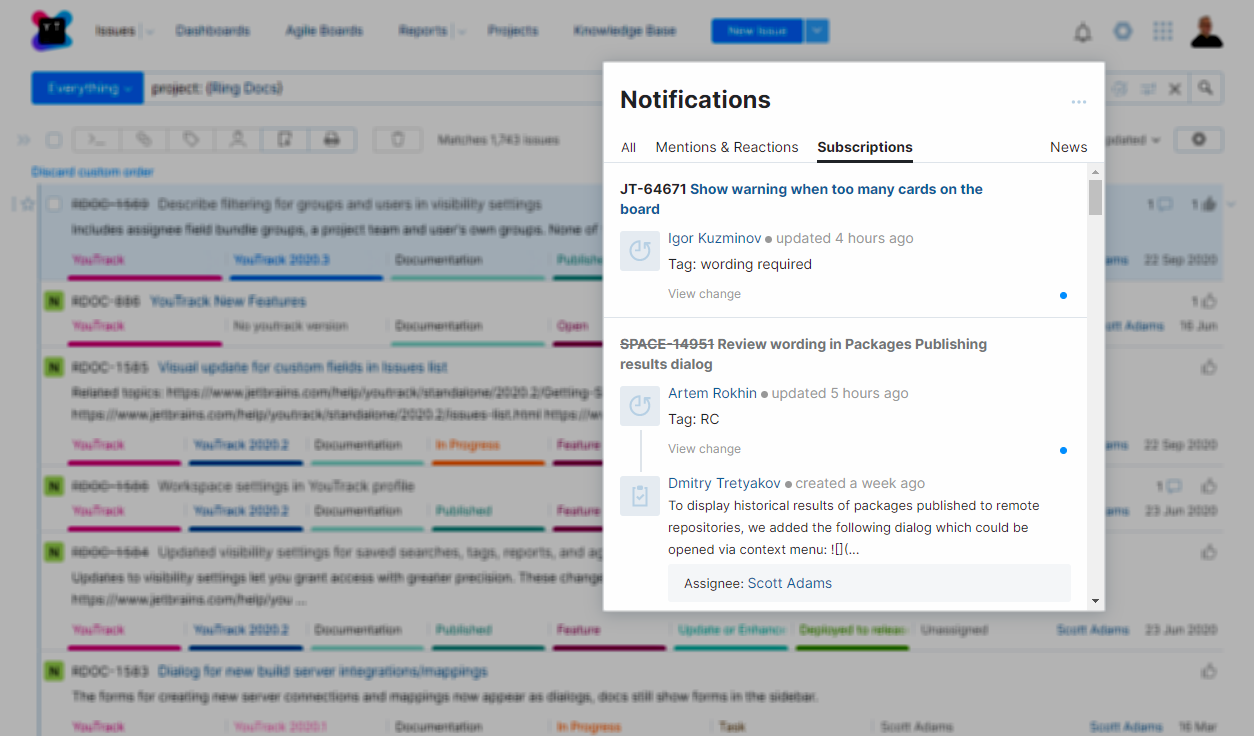
Task: Open Notifications three-dot options menu
Action: tap(1078, 102)
